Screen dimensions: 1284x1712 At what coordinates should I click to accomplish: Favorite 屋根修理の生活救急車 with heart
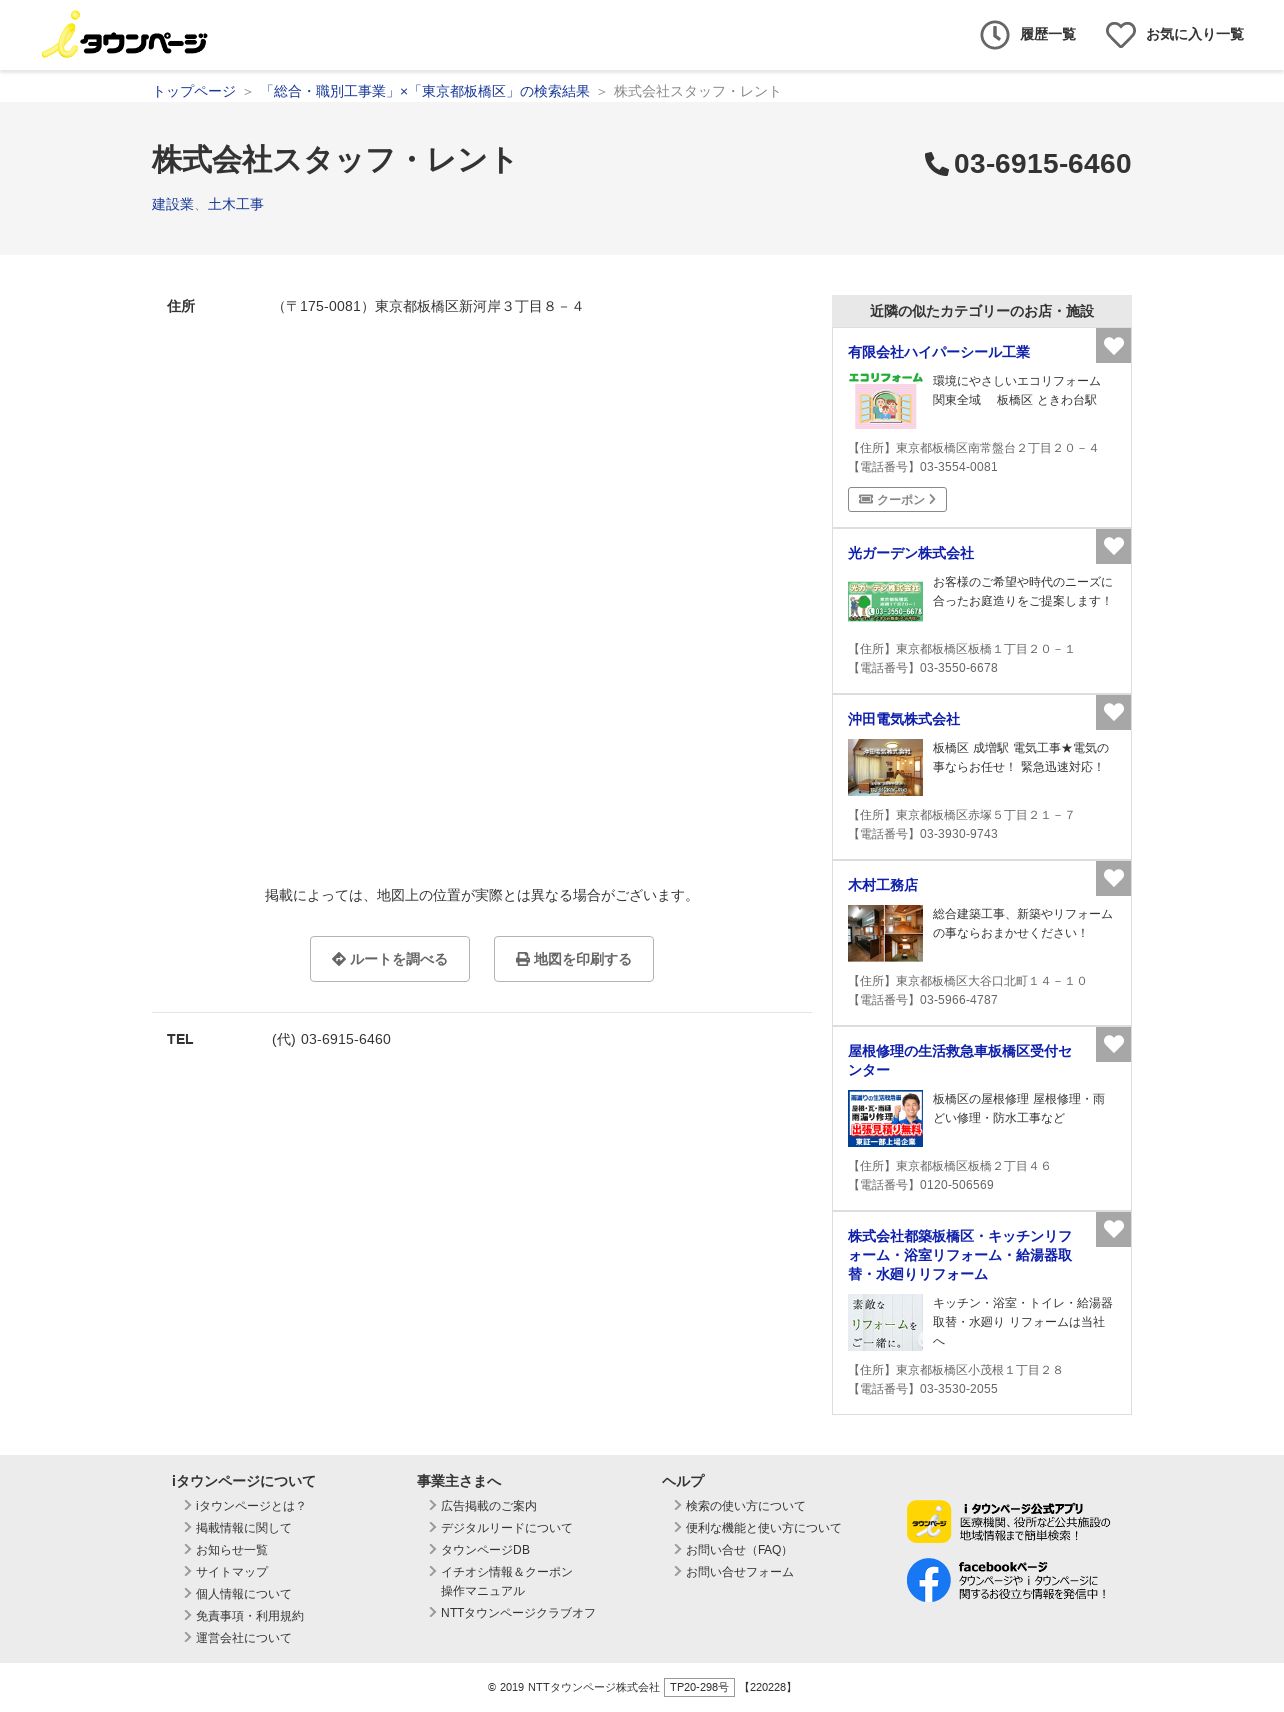click(x=1113, y=1045)
